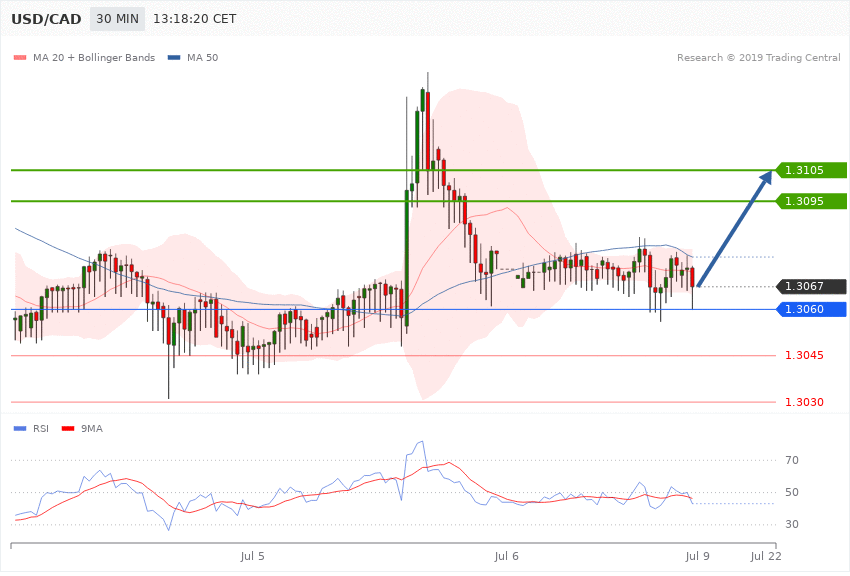This screenshot has height=576, width=850.
Task: Click the Jul 5 date axis label
Action: click(253, 556)
